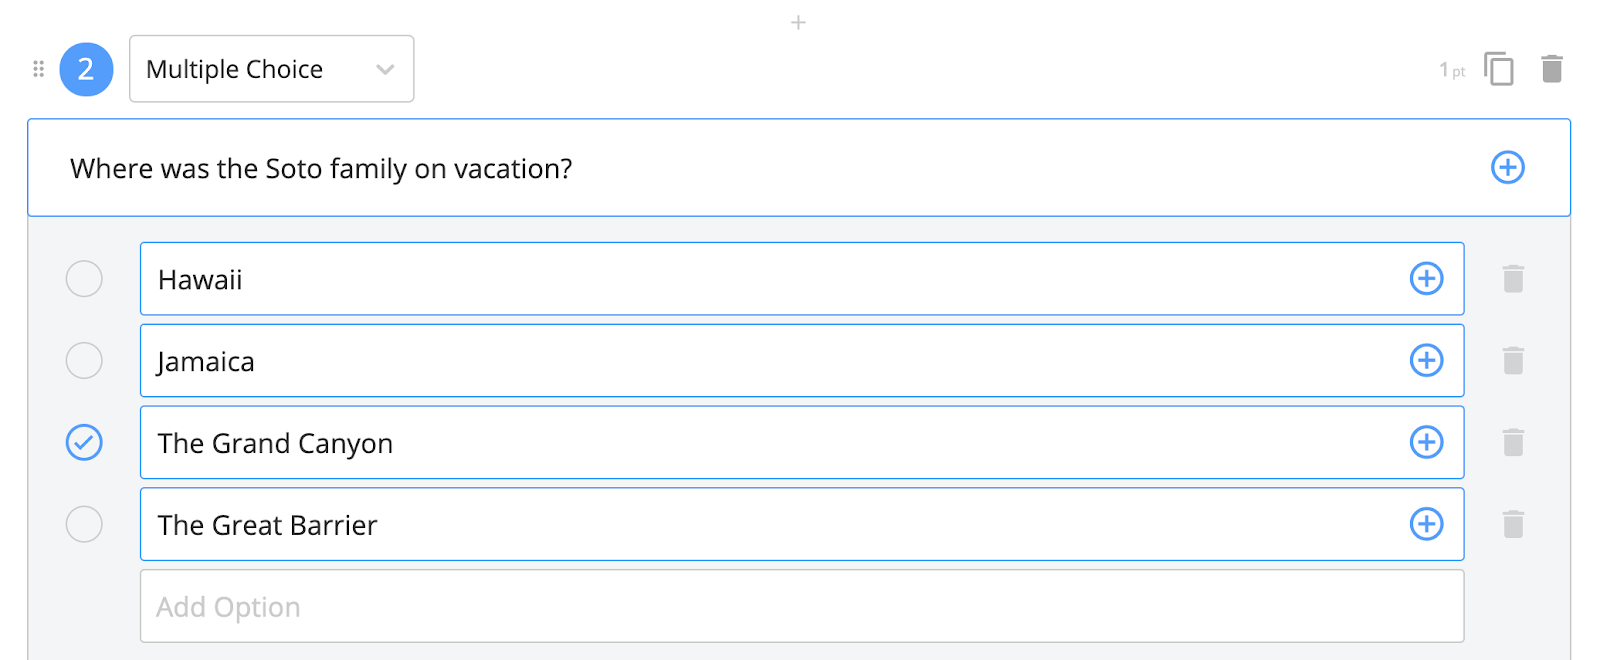
Task: Insert new question with the top plus
Action: point(798,22)
